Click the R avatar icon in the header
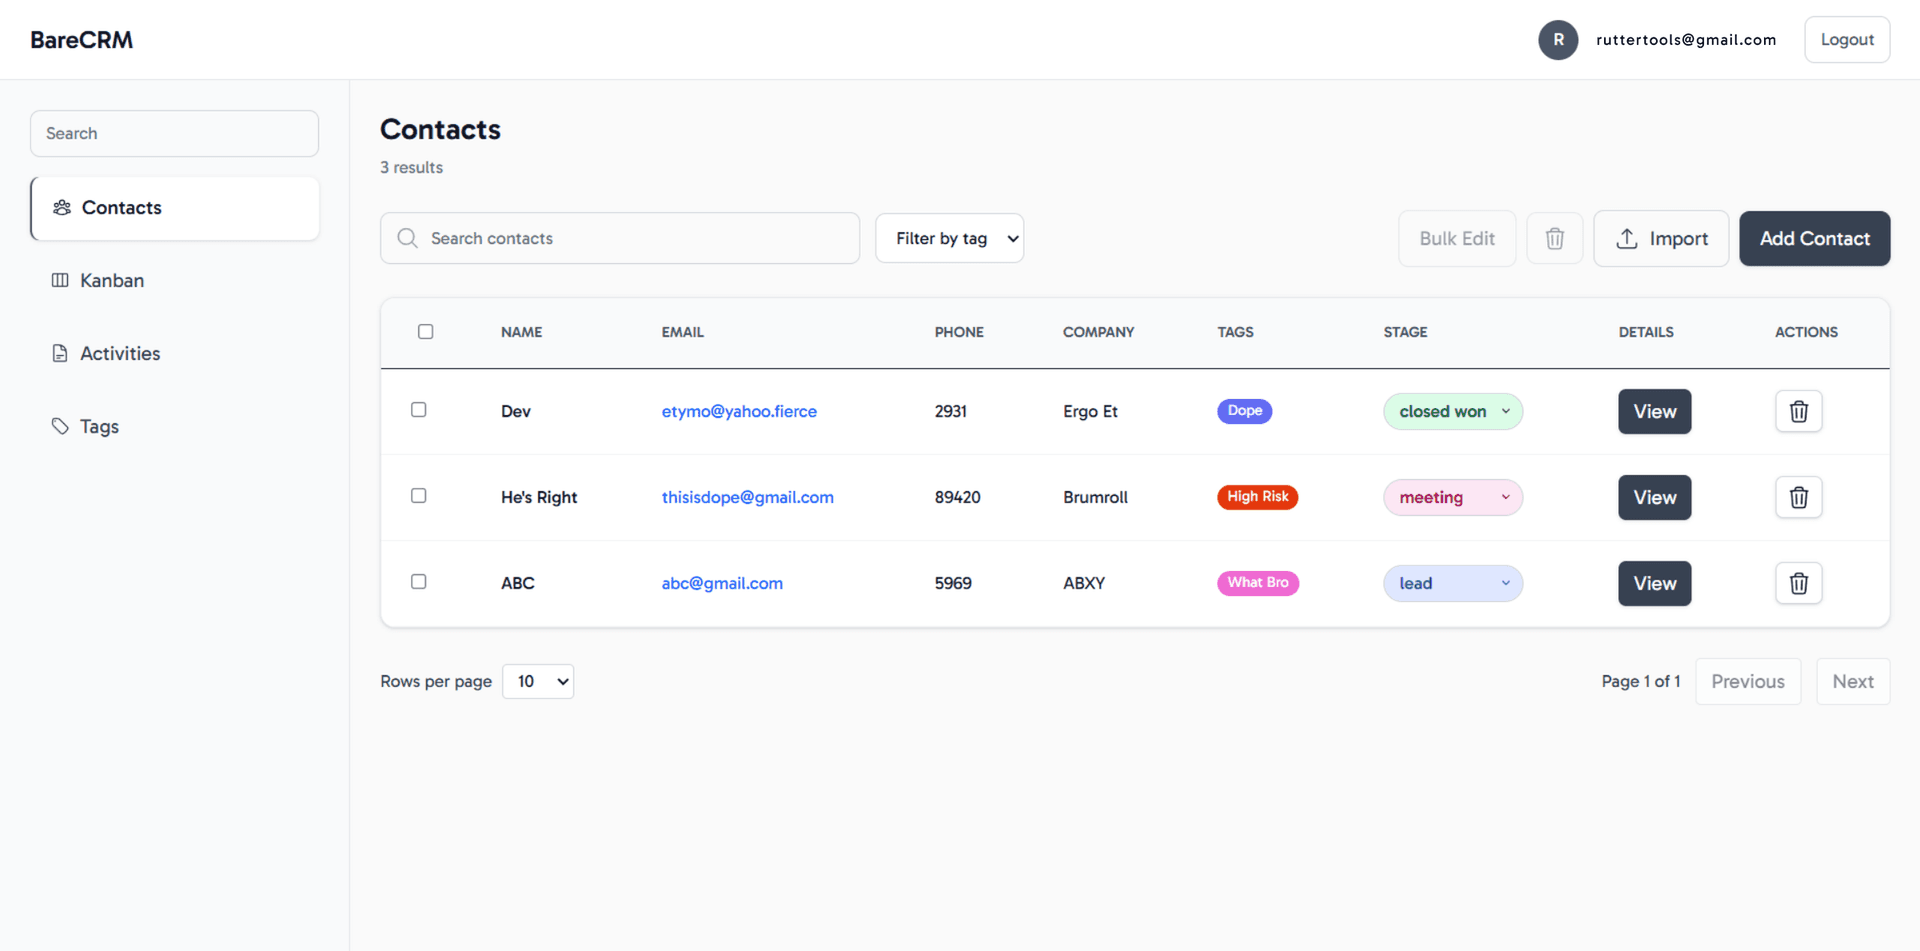1920x951 pixels. point(1558,39)
